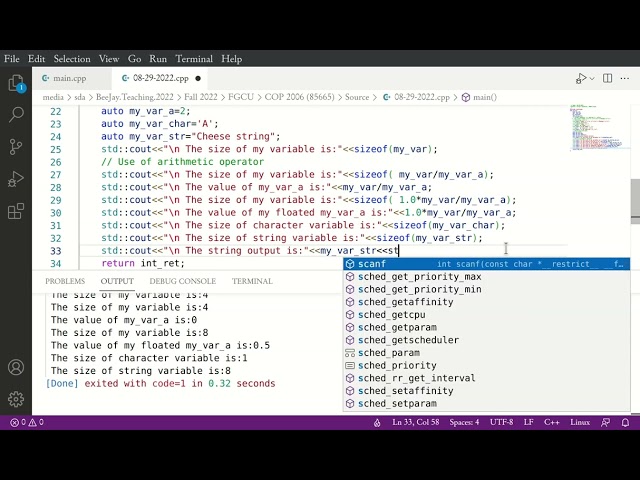Click the UTF-8 encoding indicator
This screenshot has height=480, width=640.
click(x=501, y=422)
